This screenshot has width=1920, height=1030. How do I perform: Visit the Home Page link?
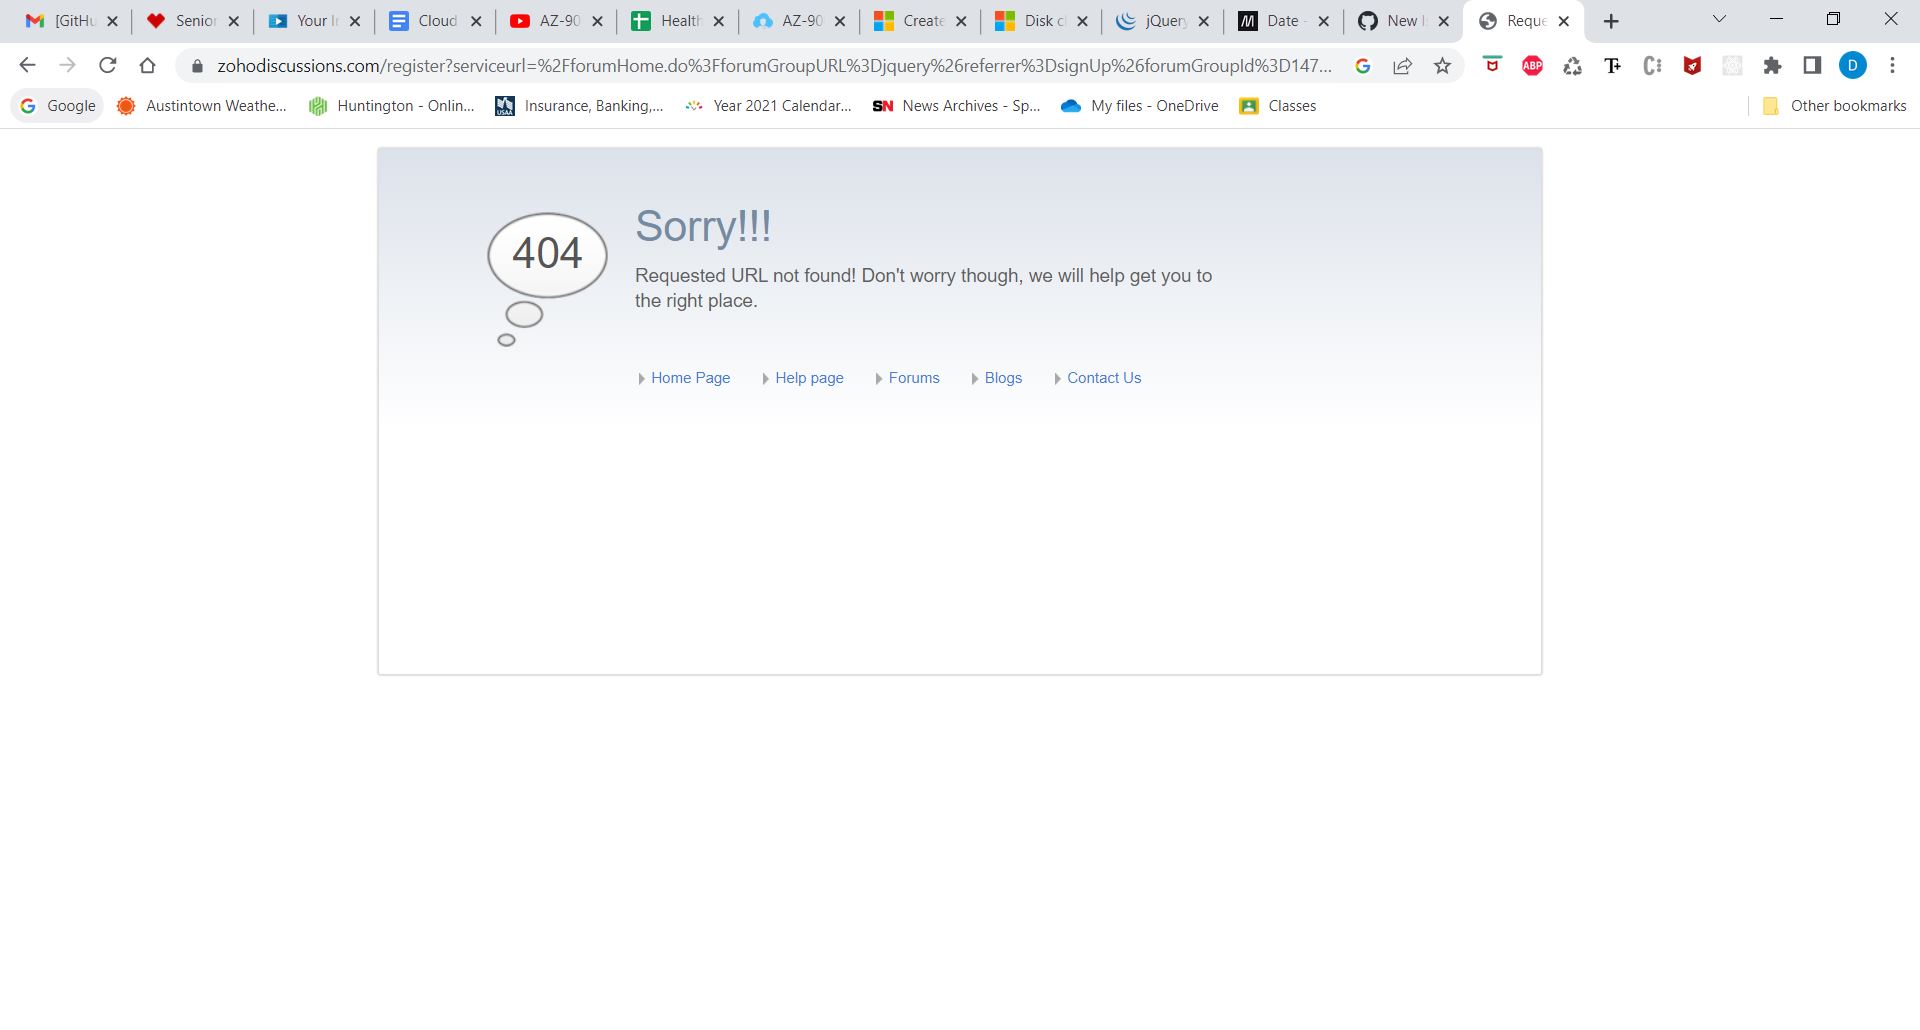pos(690,378)
